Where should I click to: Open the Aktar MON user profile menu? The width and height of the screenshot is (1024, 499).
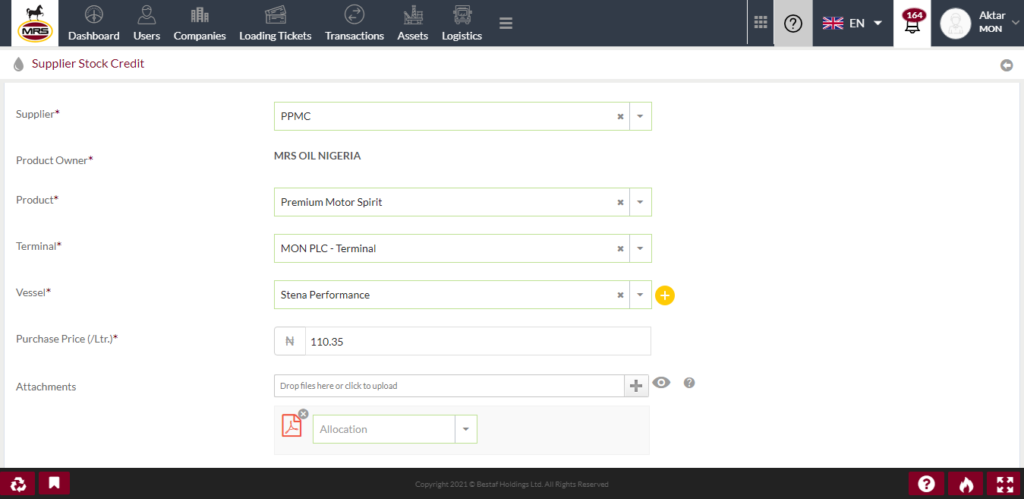(978, 23)
